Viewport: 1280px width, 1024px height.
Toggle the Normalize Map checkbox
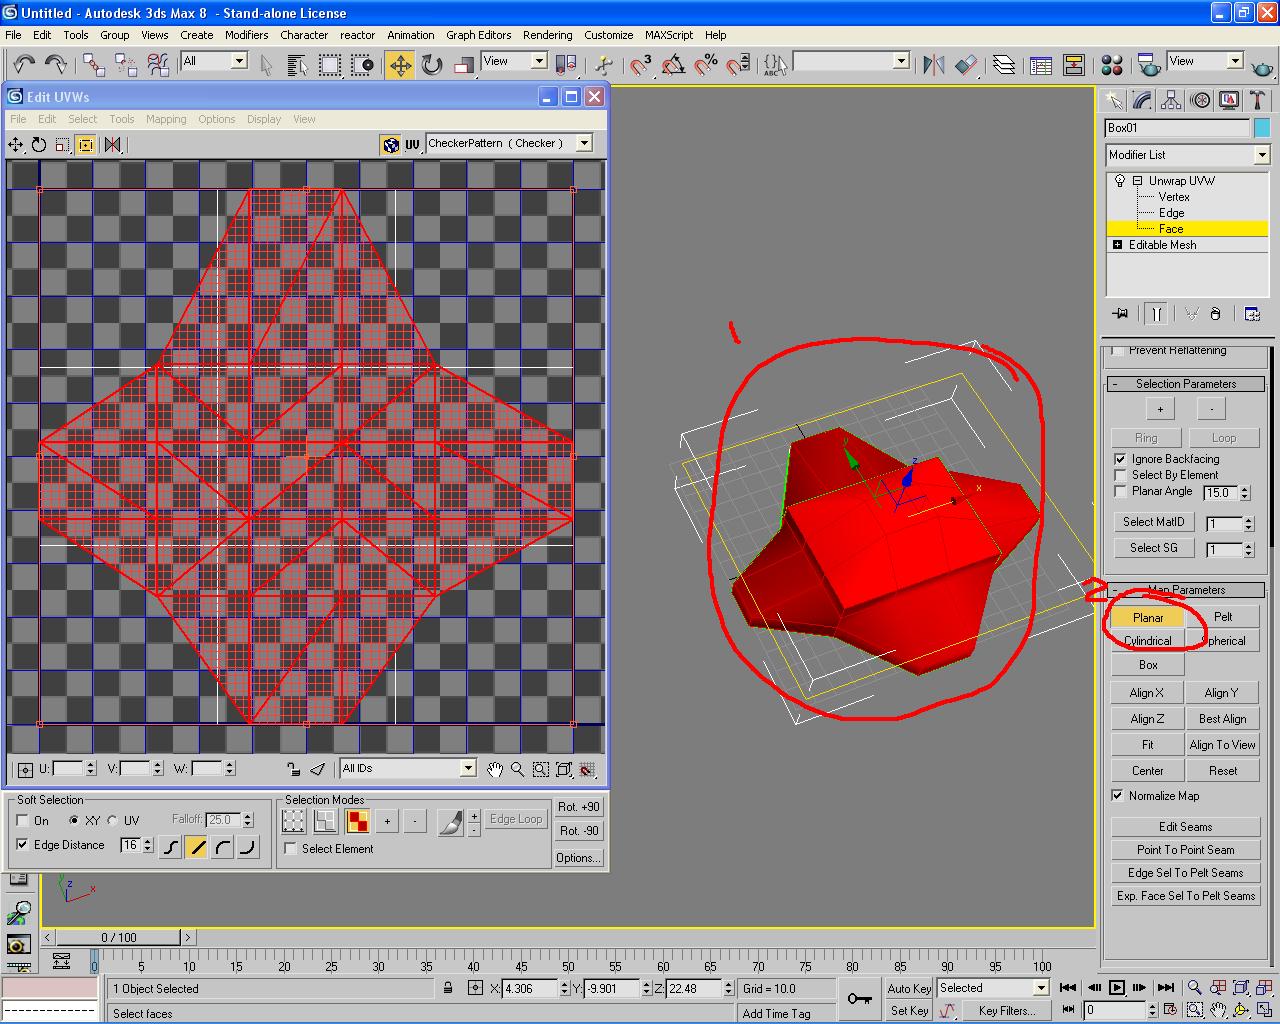[x=1117, y=796]
